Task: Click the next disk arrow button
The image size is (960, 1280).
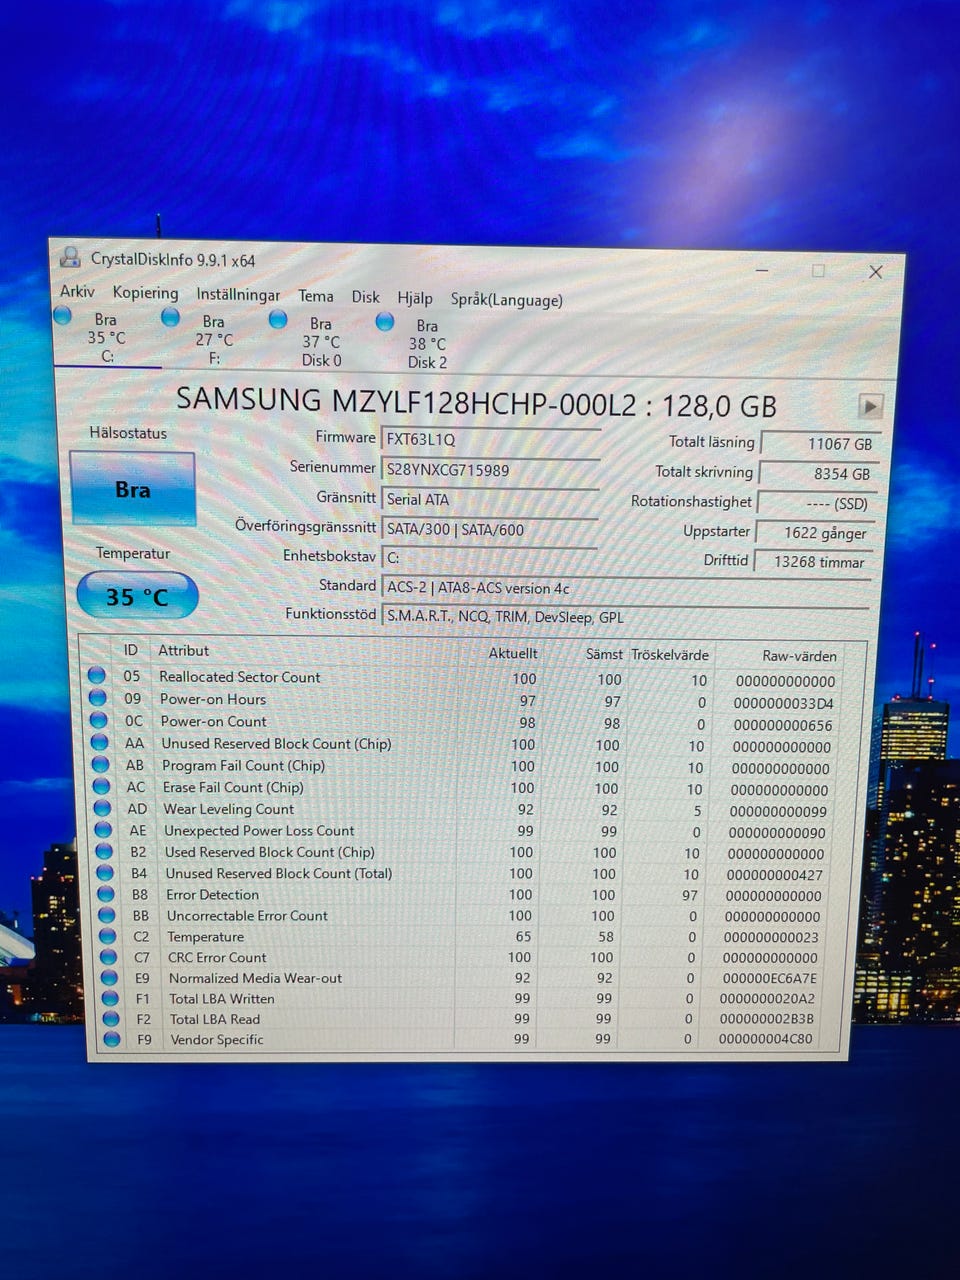Action: click(870, 406)
